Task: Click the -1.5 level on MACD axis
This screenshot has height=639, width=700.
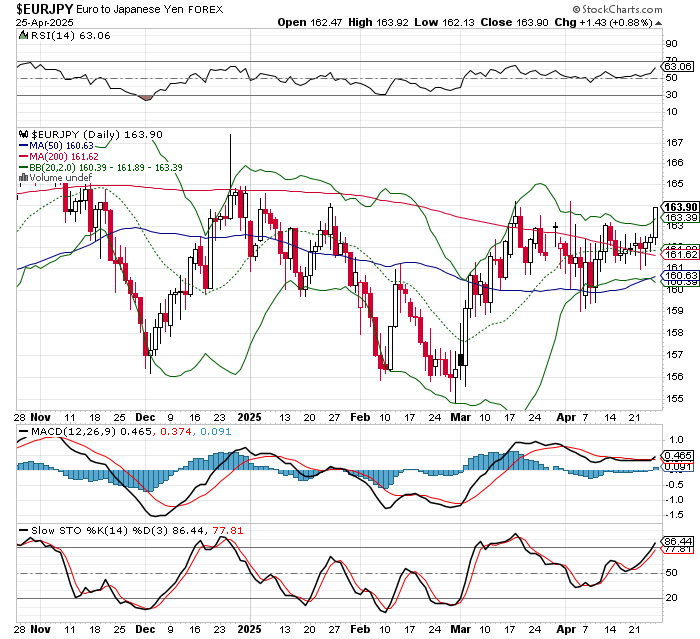Action: pyautogui.click(x=674, y=515)
